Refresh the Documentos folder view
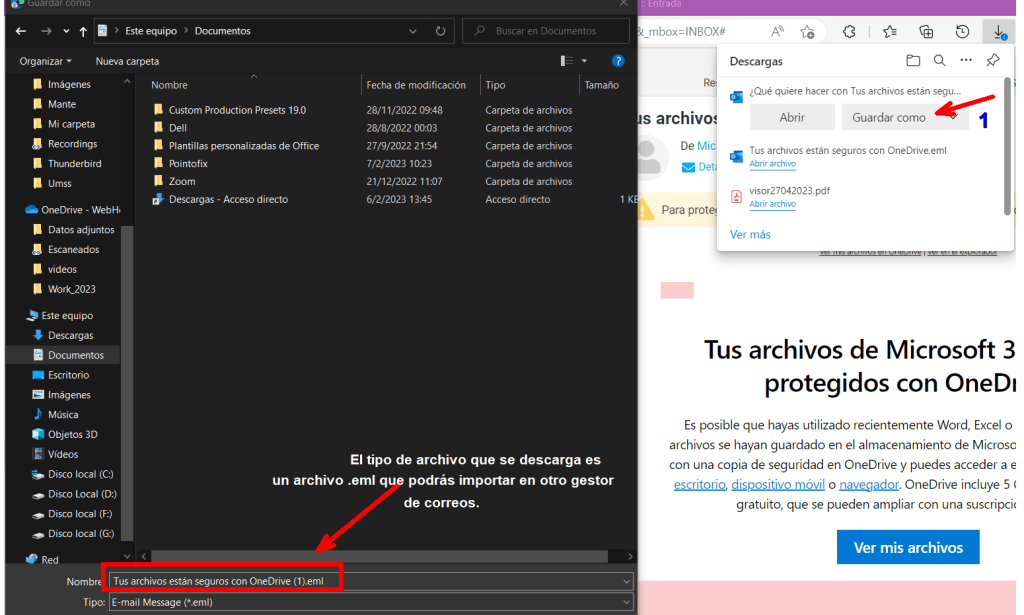This screenshot has width=1024, height=615. pos(440,31)
